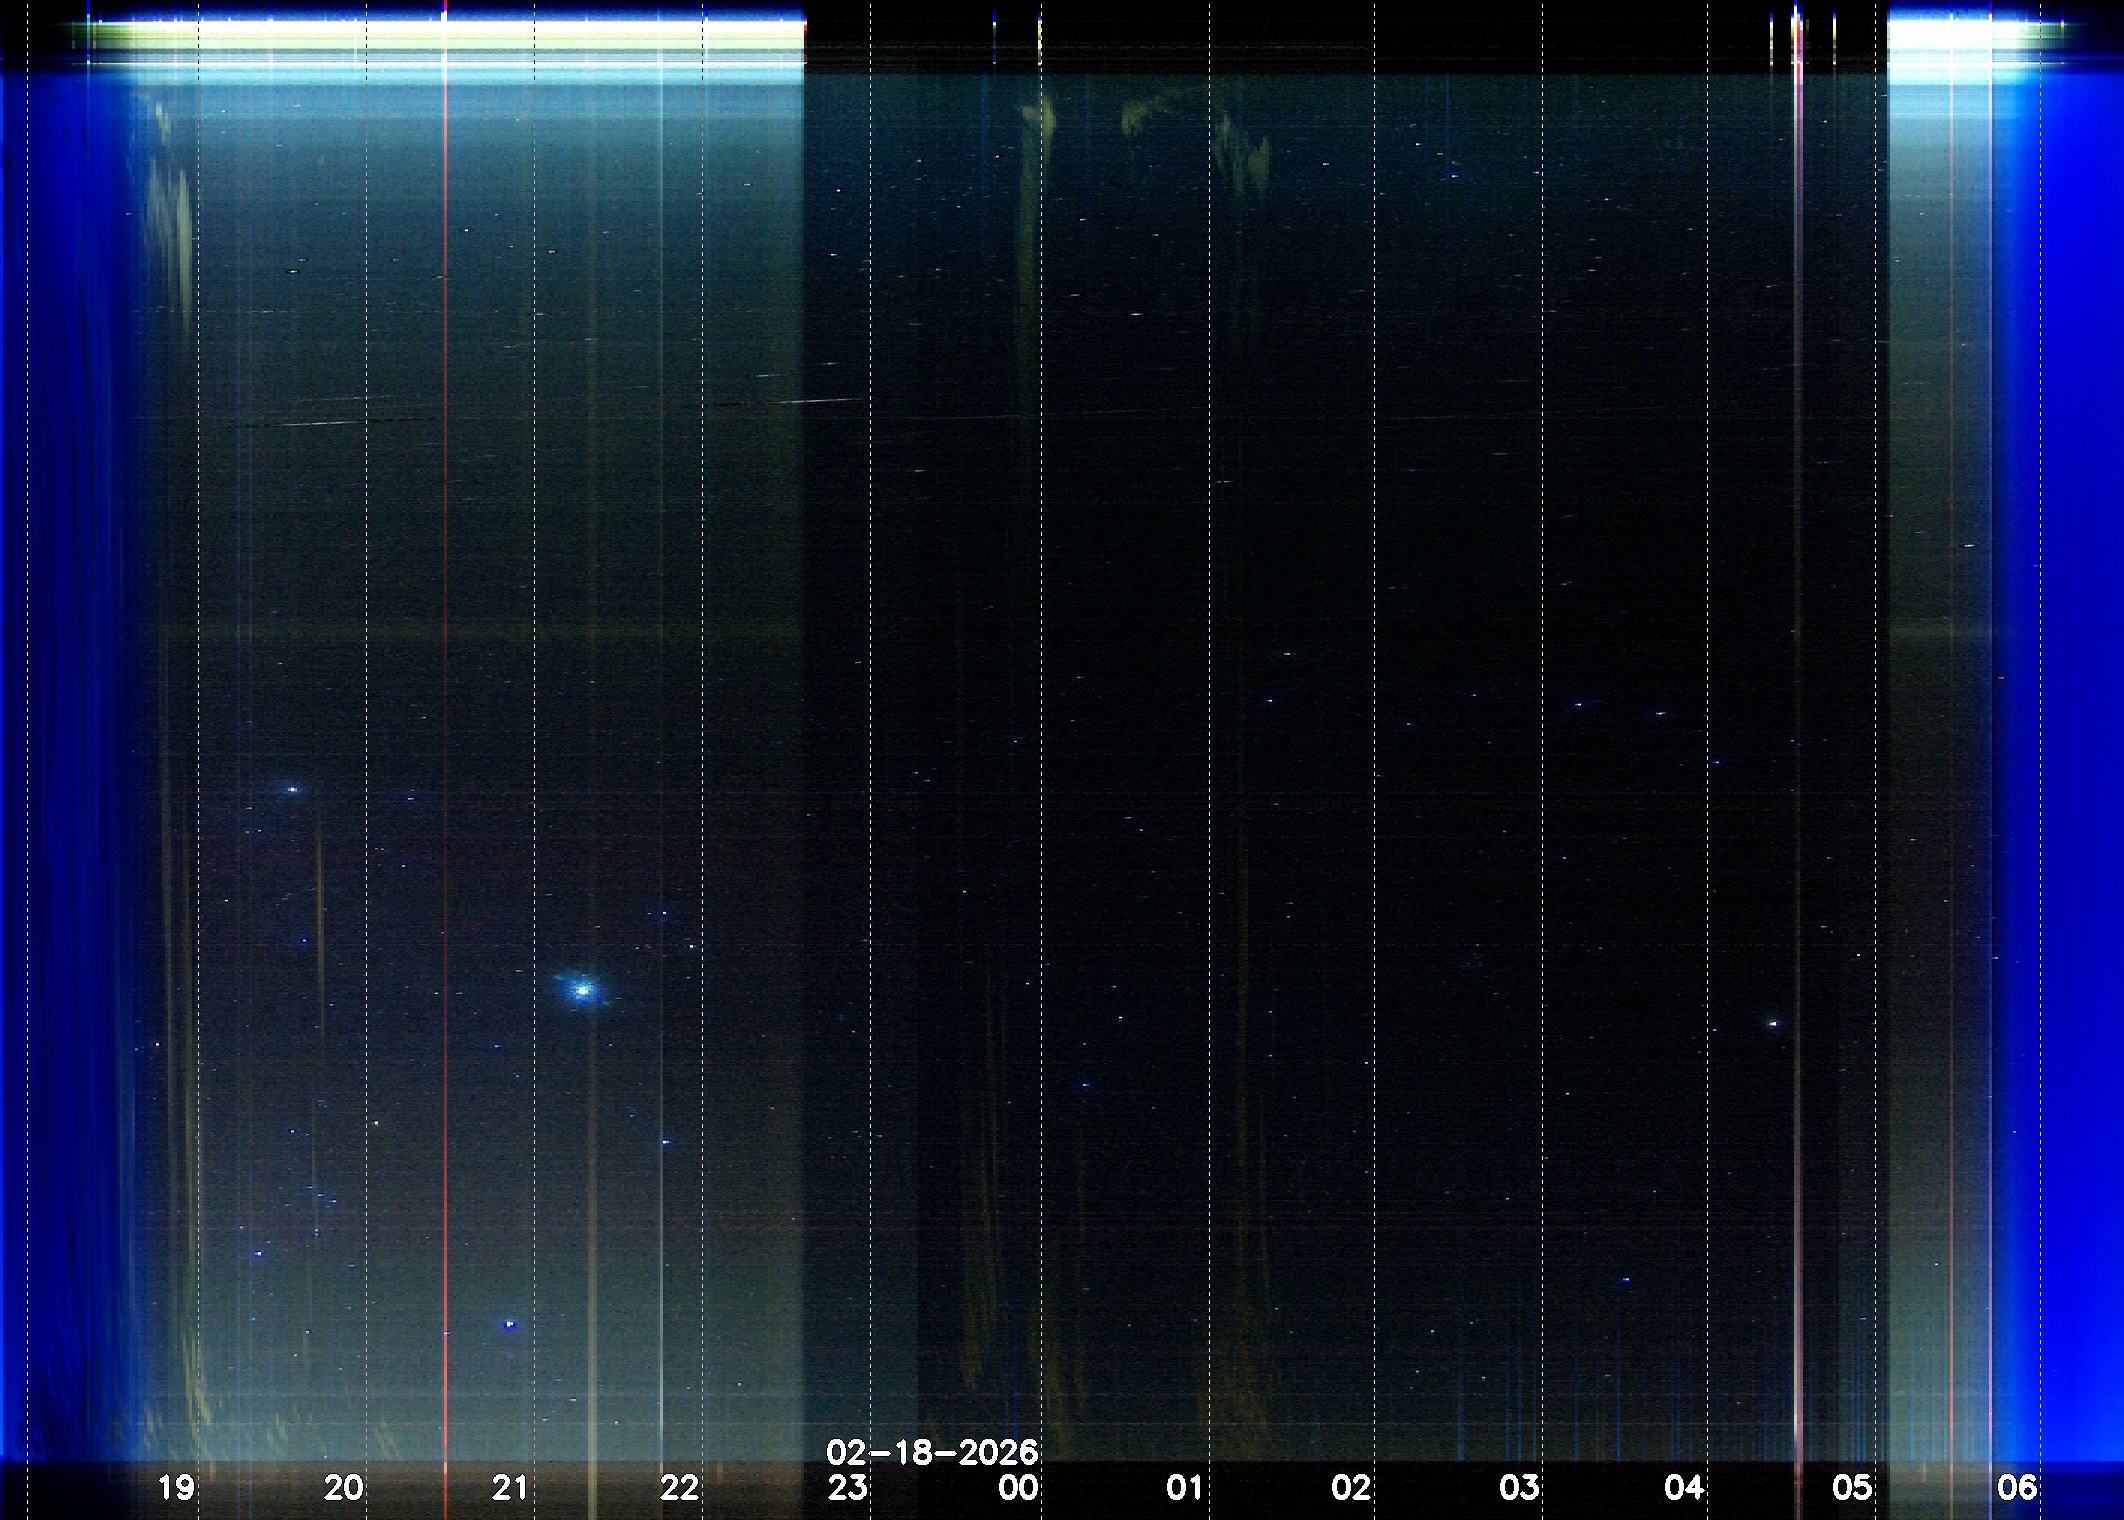Screen dimensions: 2124x1520
Task: Click the 03 hour label
Action: click(1519, 1488)
